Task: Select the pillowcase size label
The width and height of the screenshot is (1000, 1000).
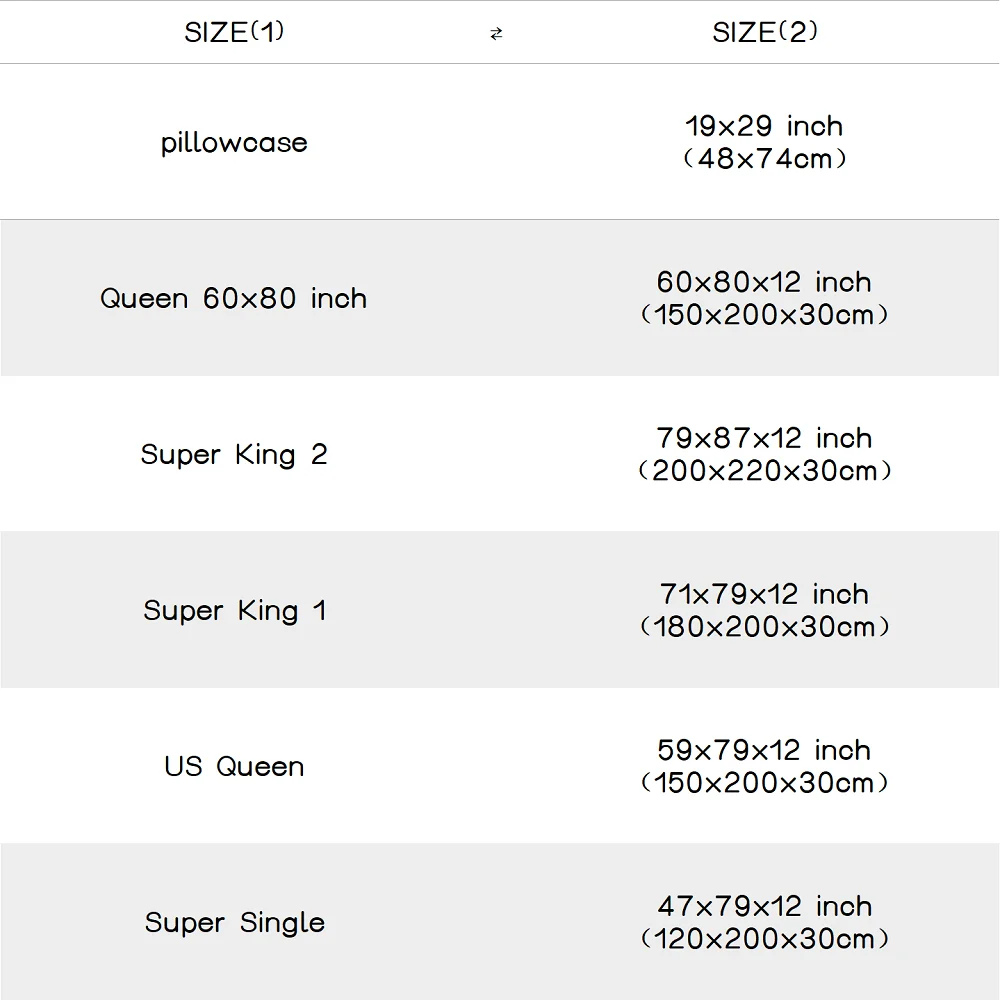Action: (x=234, y=143)
